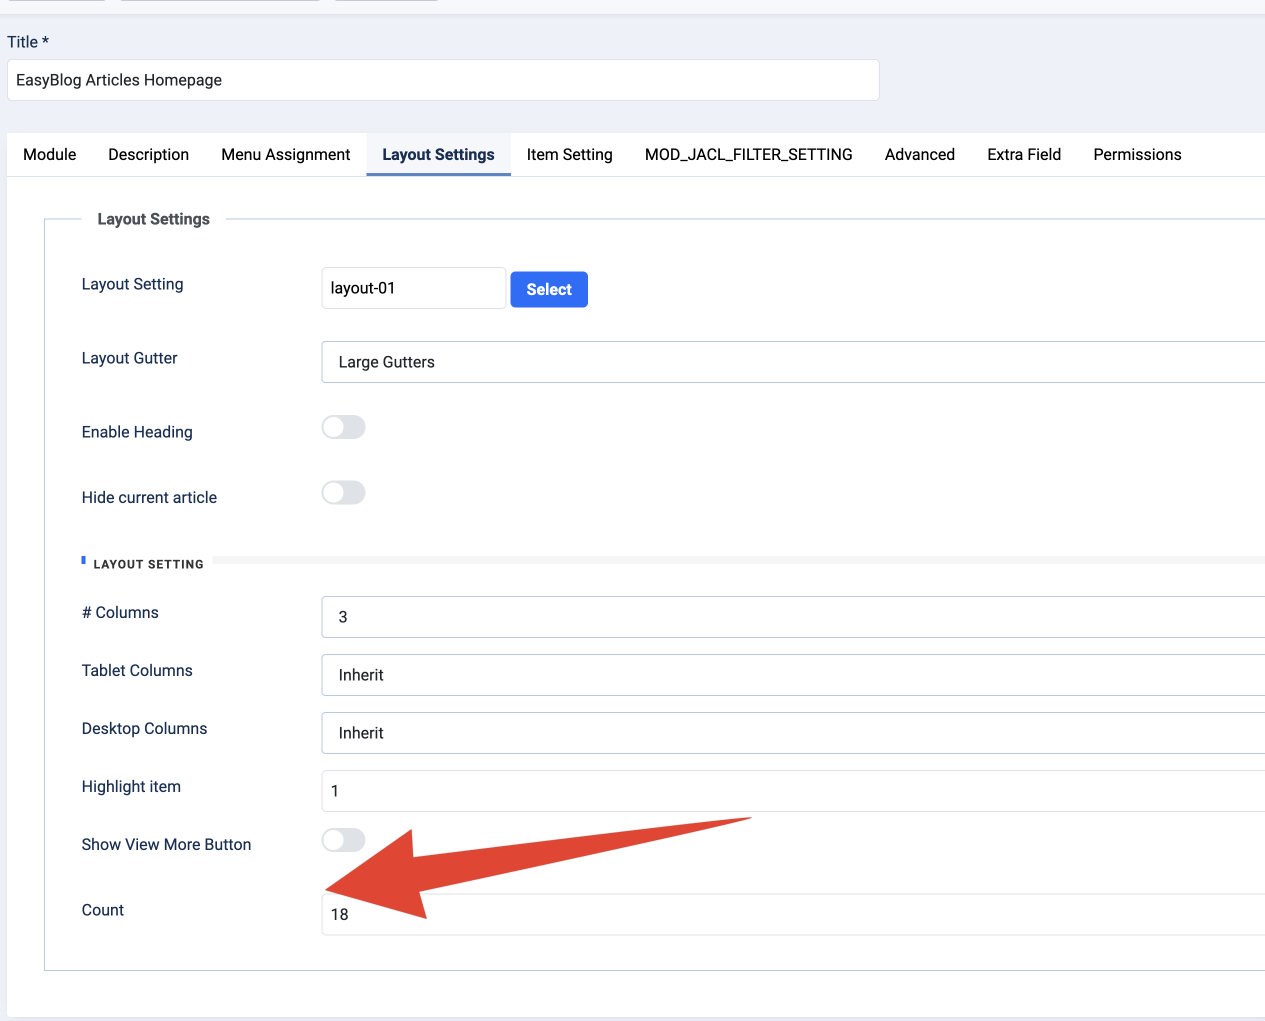This screenshot has width=1265, height=1021.
Task: Open the Tablet Columns dropdown
Action: [x=792, y=675]
